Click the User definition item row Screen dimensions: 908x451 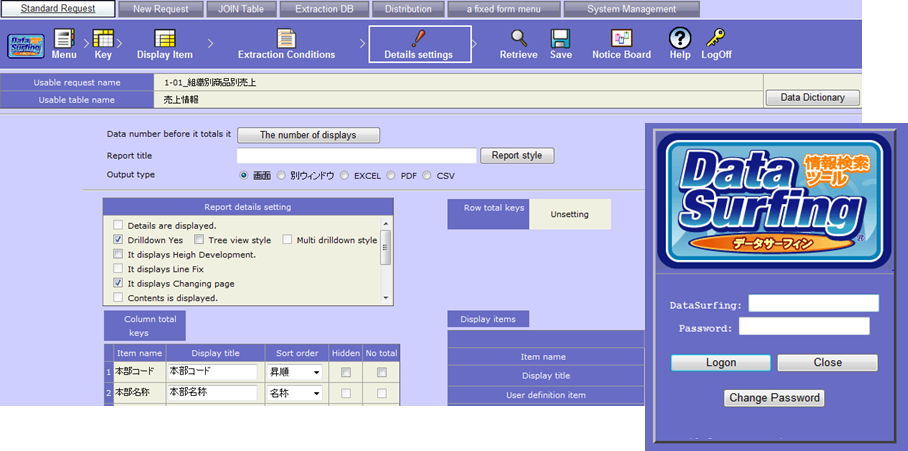click(x=545, y=395)
